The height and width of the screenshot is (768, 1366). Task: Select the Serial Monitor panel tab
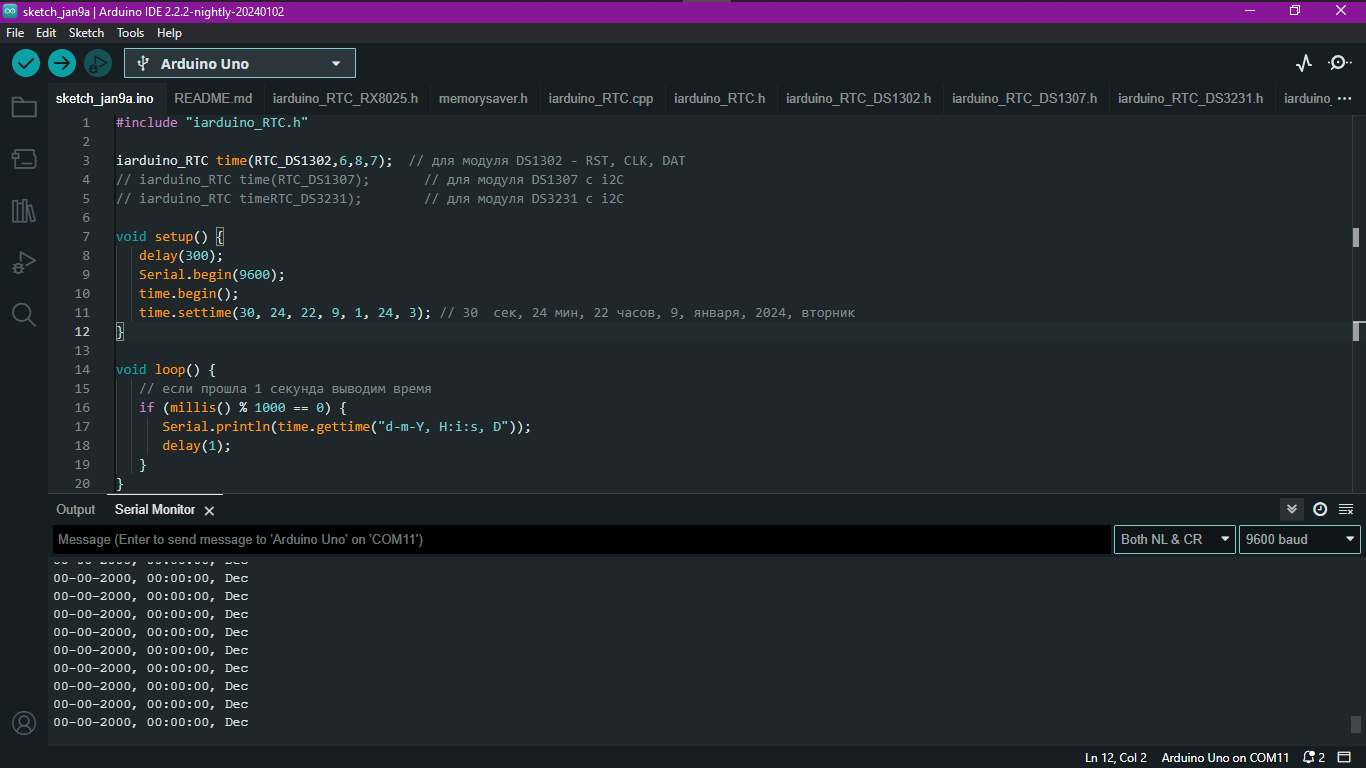point(155,509)
